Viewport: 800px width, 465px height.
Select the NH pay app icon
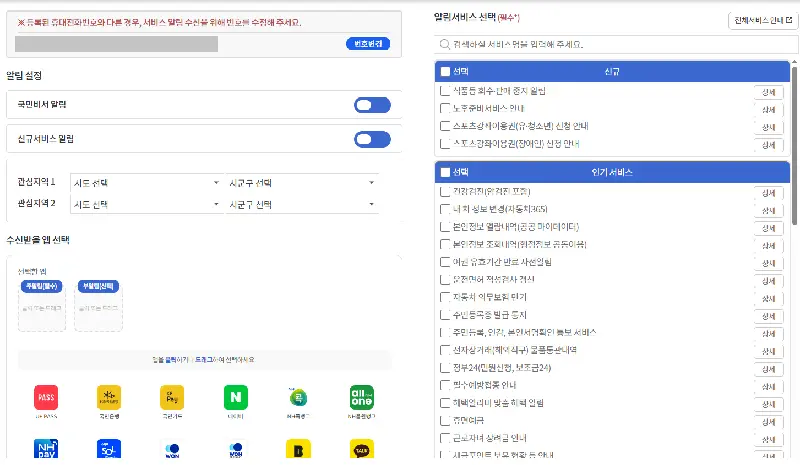46,449
